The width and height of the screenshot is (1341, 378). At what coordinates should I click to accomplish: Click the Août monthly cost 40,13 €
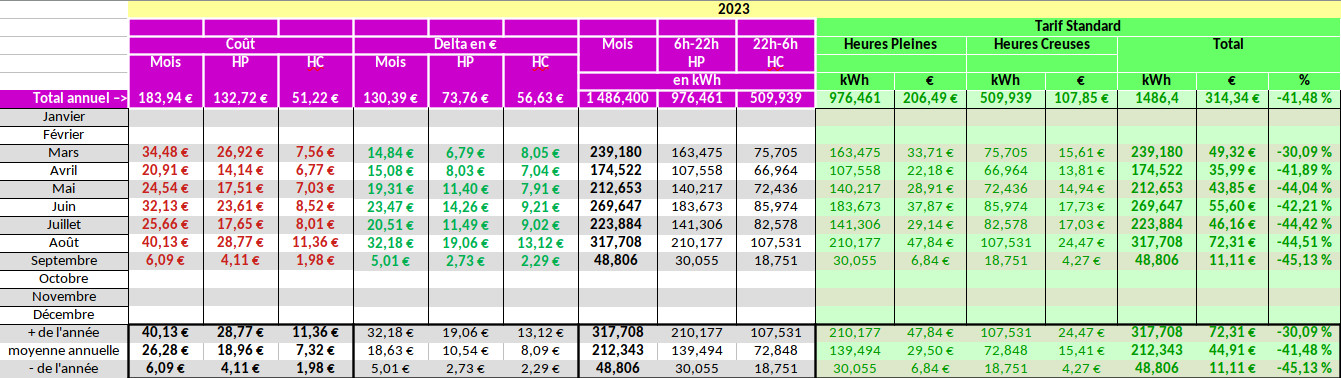tap(166, 242)
